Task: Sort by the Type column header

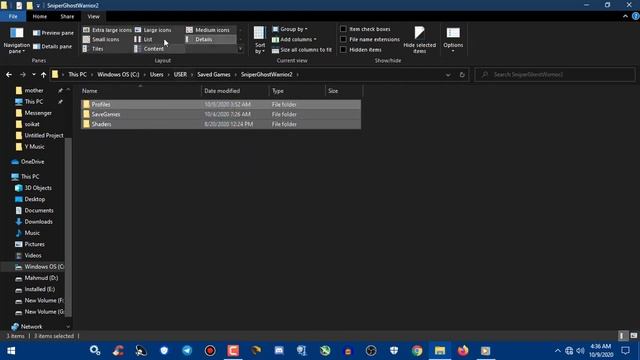Action: (x=297, y=91)
